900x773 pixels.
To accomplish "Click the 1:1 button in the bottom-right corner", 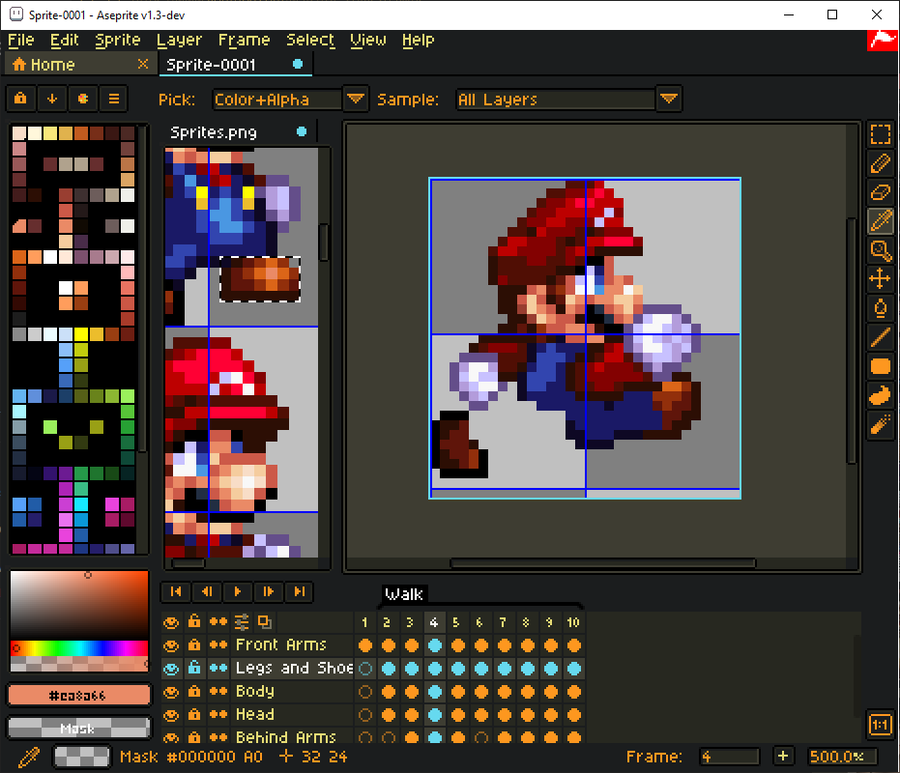I will click(880, 725).
